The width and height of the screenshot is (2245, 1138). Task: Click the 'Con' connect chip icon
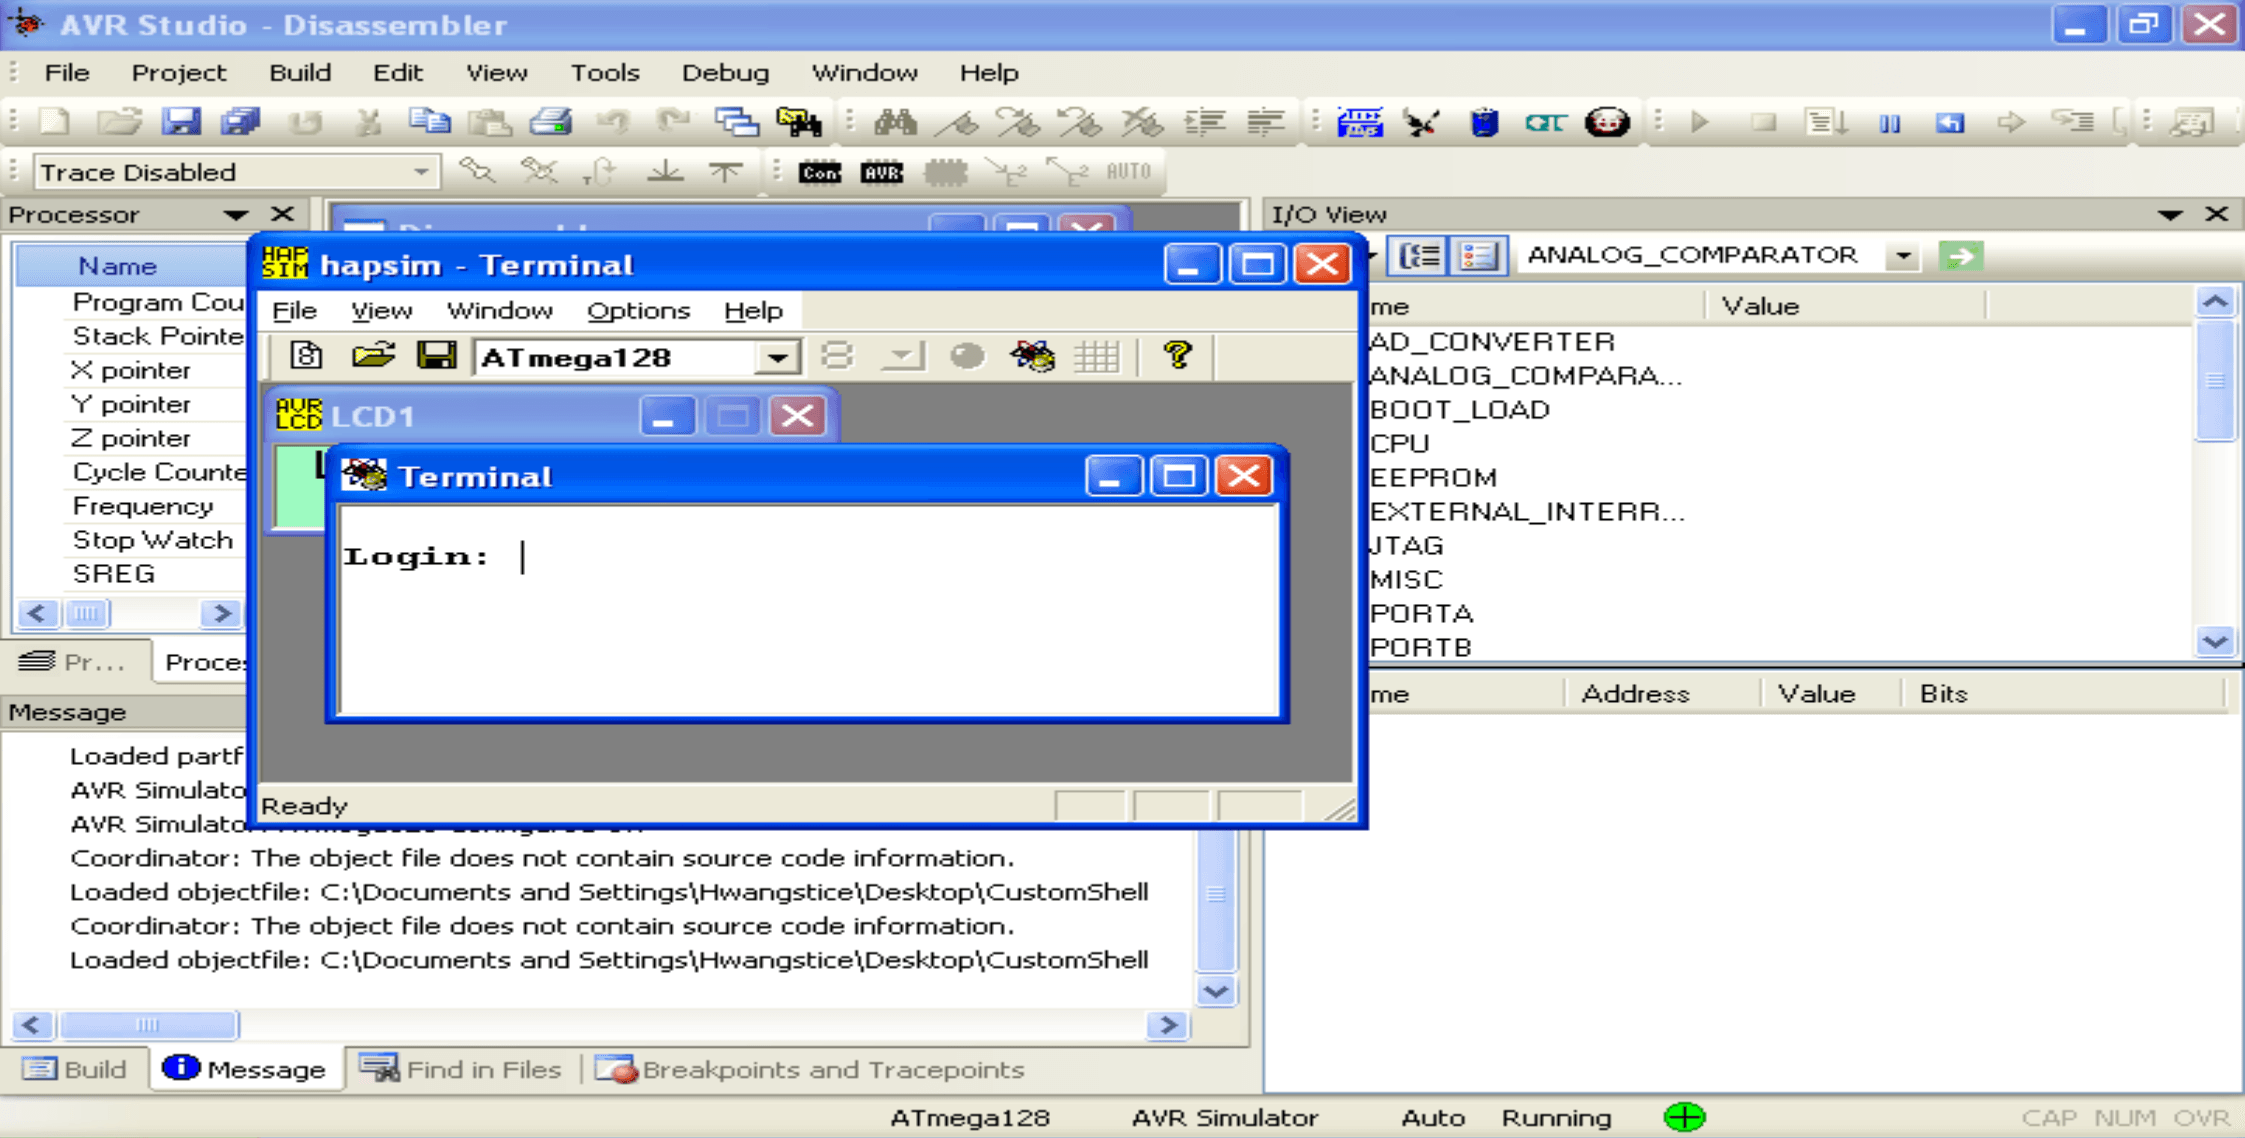tap(819, 172)
